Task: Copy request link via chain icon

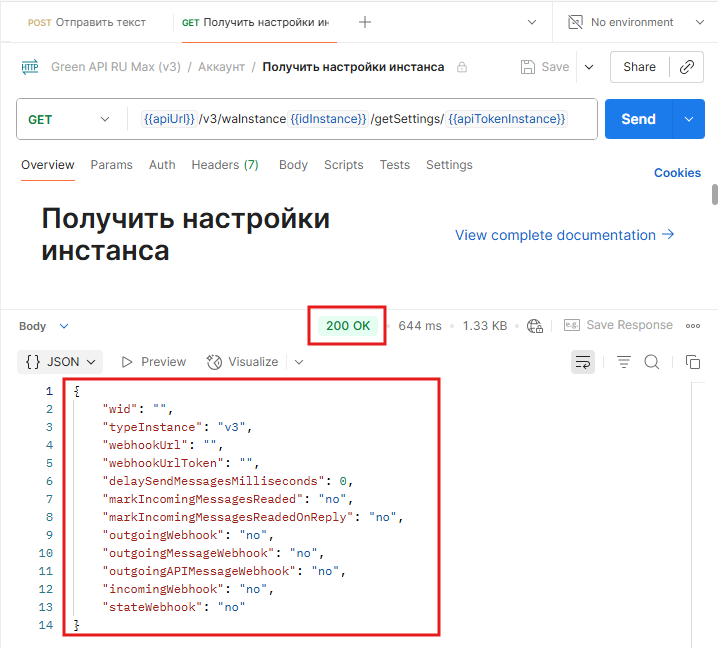Action: click(686, 67)
